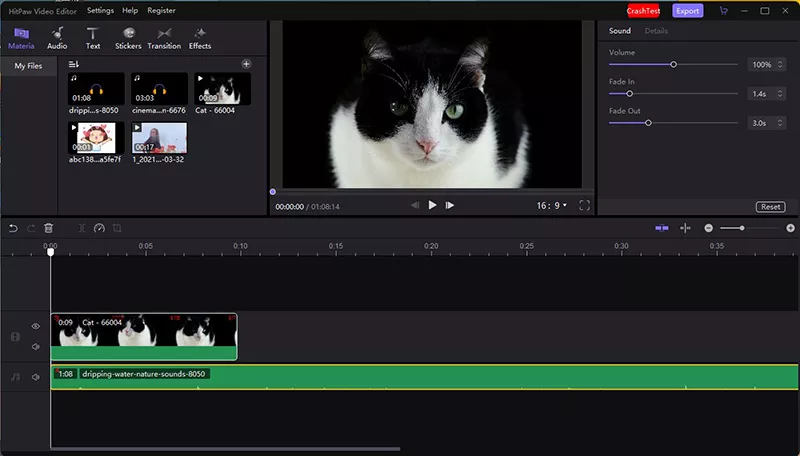This screenshot has width=800, height=456.
Task: Open the 16:9 aspect ratio dropdown
Action: 552,205
